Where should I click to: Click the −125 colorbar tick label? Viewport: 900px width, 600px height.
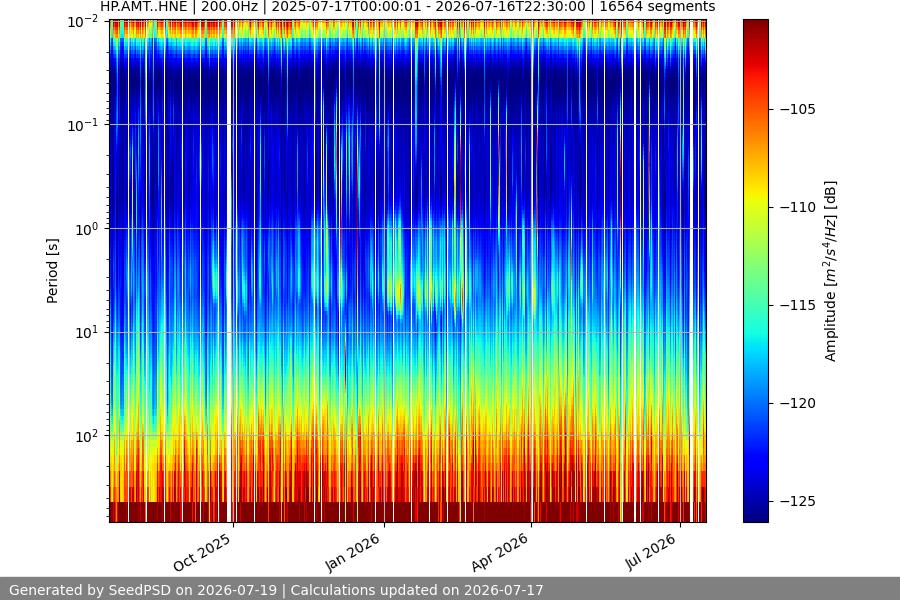click(x=798, y=501)
